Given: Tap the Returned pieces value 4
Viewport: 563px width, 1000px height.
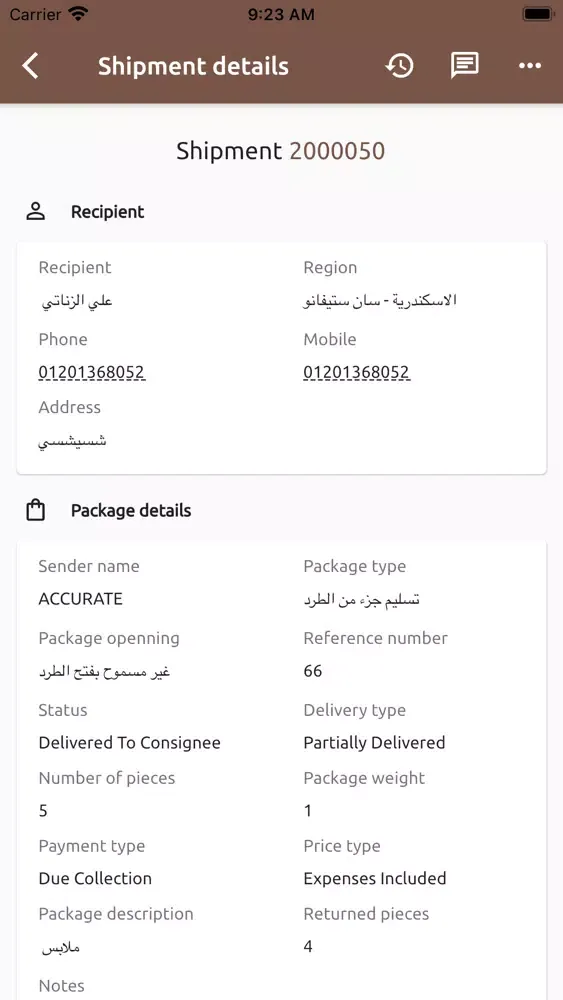Looking at the screenshot, I should [x=308, y=946].
